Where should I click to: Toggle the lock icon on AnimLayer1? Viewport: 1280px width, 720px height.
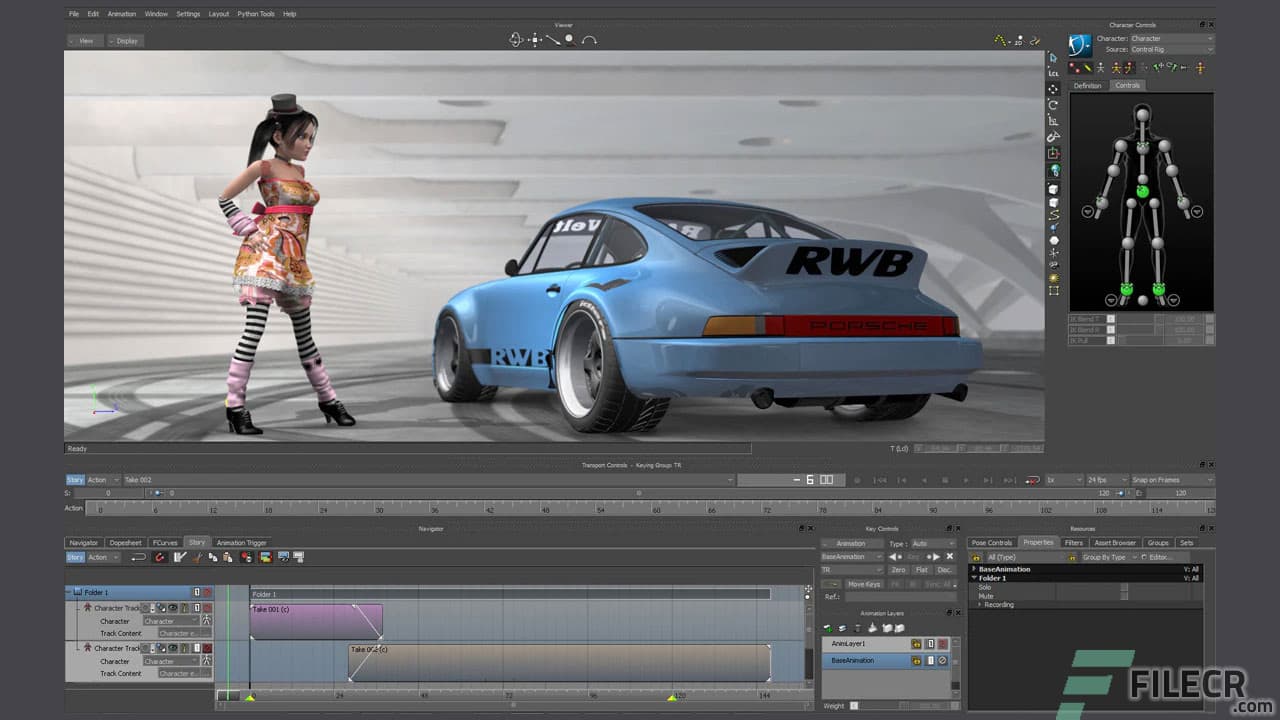[917, 644]
